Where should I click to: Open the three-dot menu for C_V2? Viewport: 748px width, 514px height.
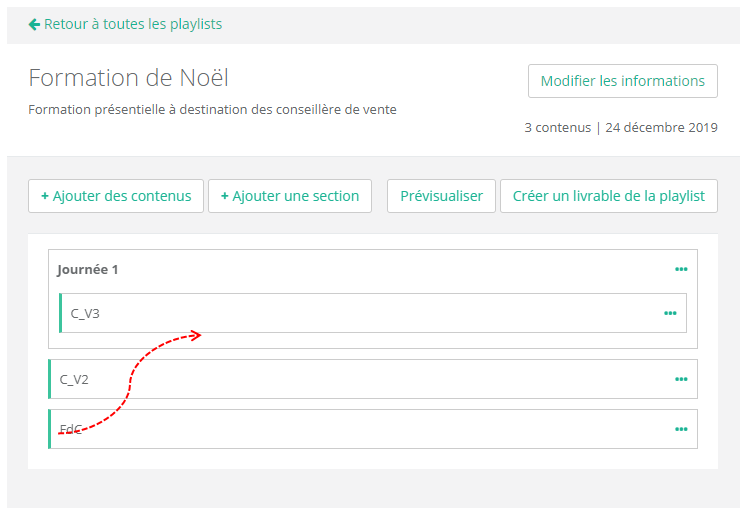point(681,379)
